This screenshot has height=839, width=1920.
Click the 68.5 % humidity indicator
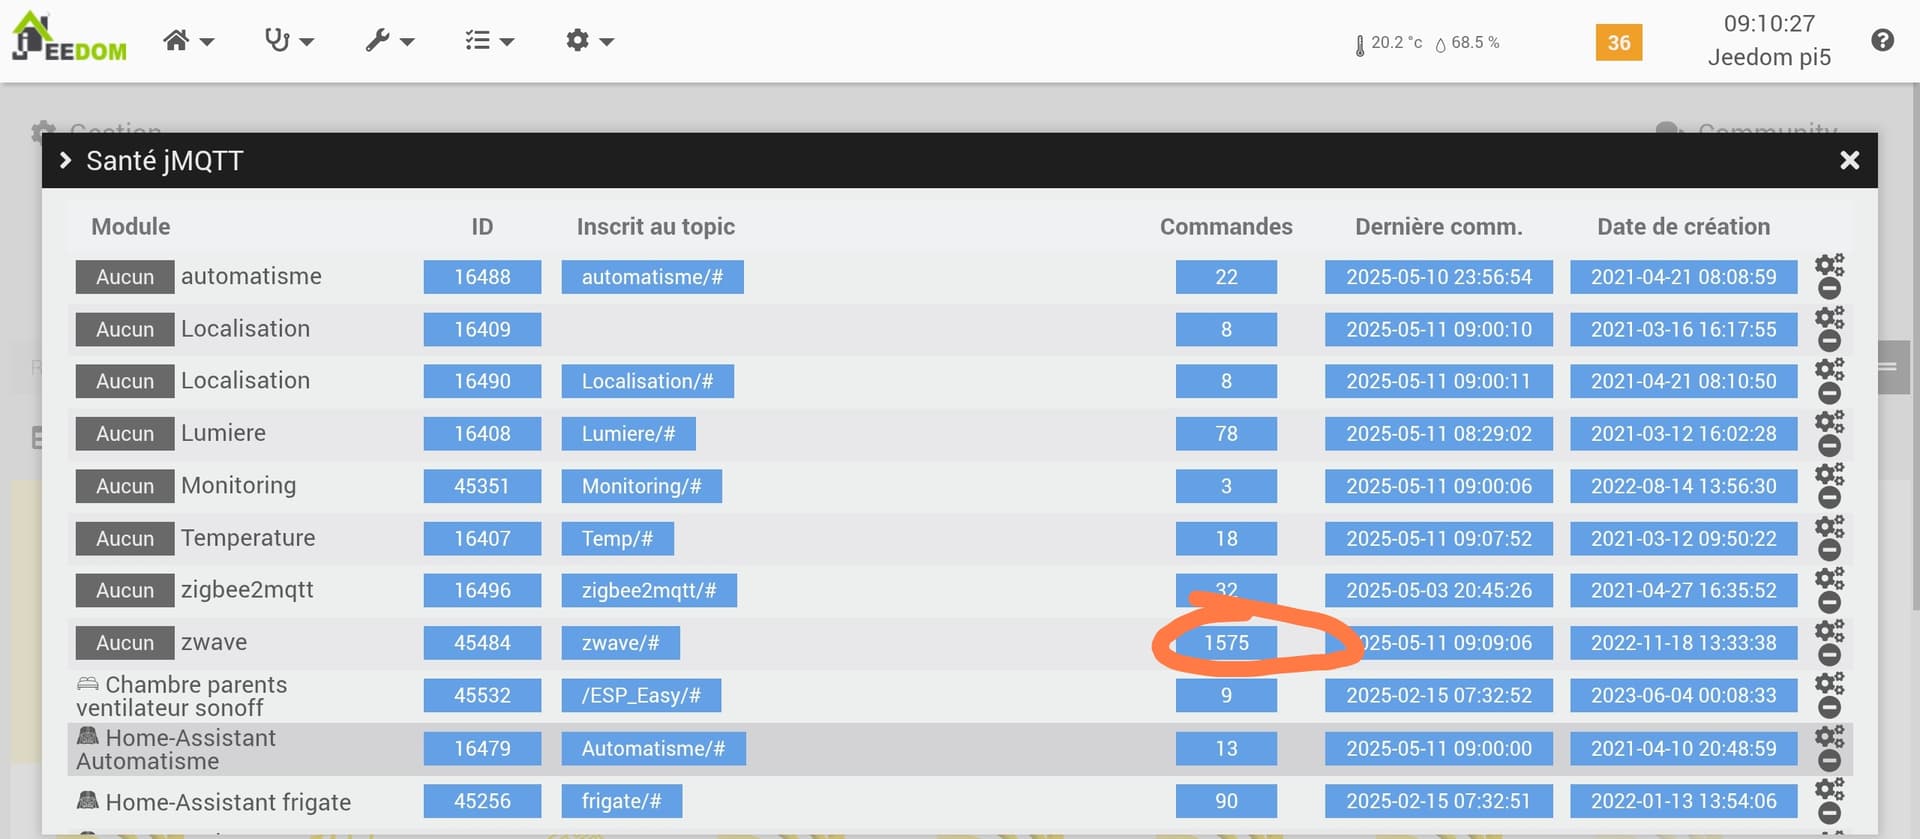[1467, 43]
